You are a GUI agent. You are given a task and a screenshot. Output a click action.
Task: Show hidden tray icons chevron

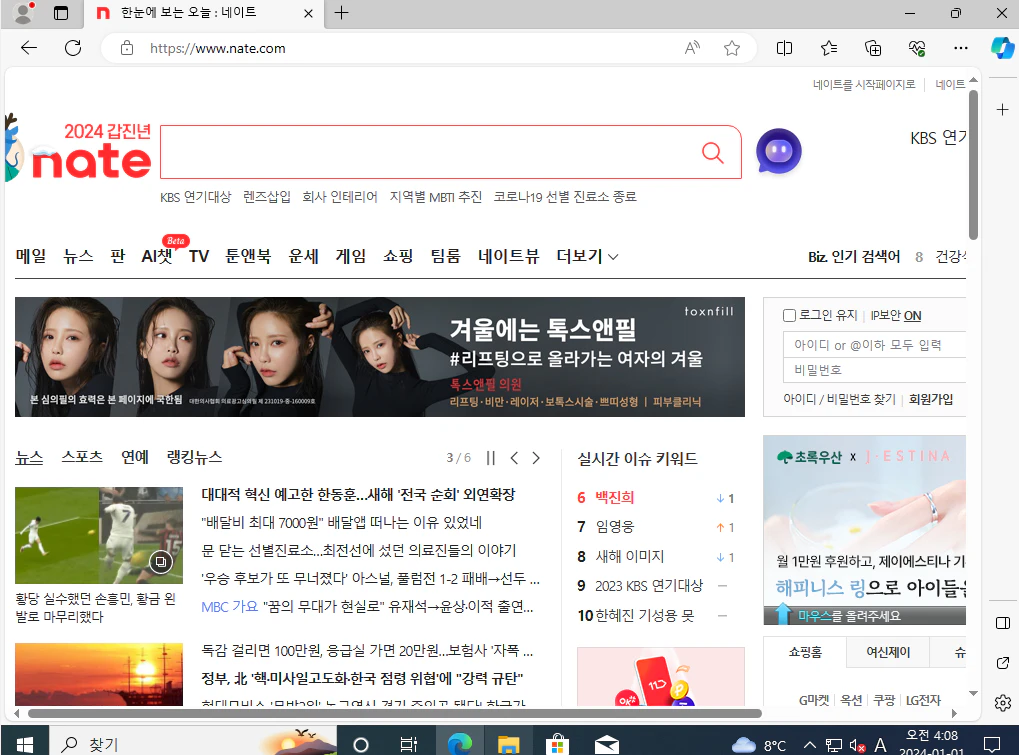(x=809, y=745)
